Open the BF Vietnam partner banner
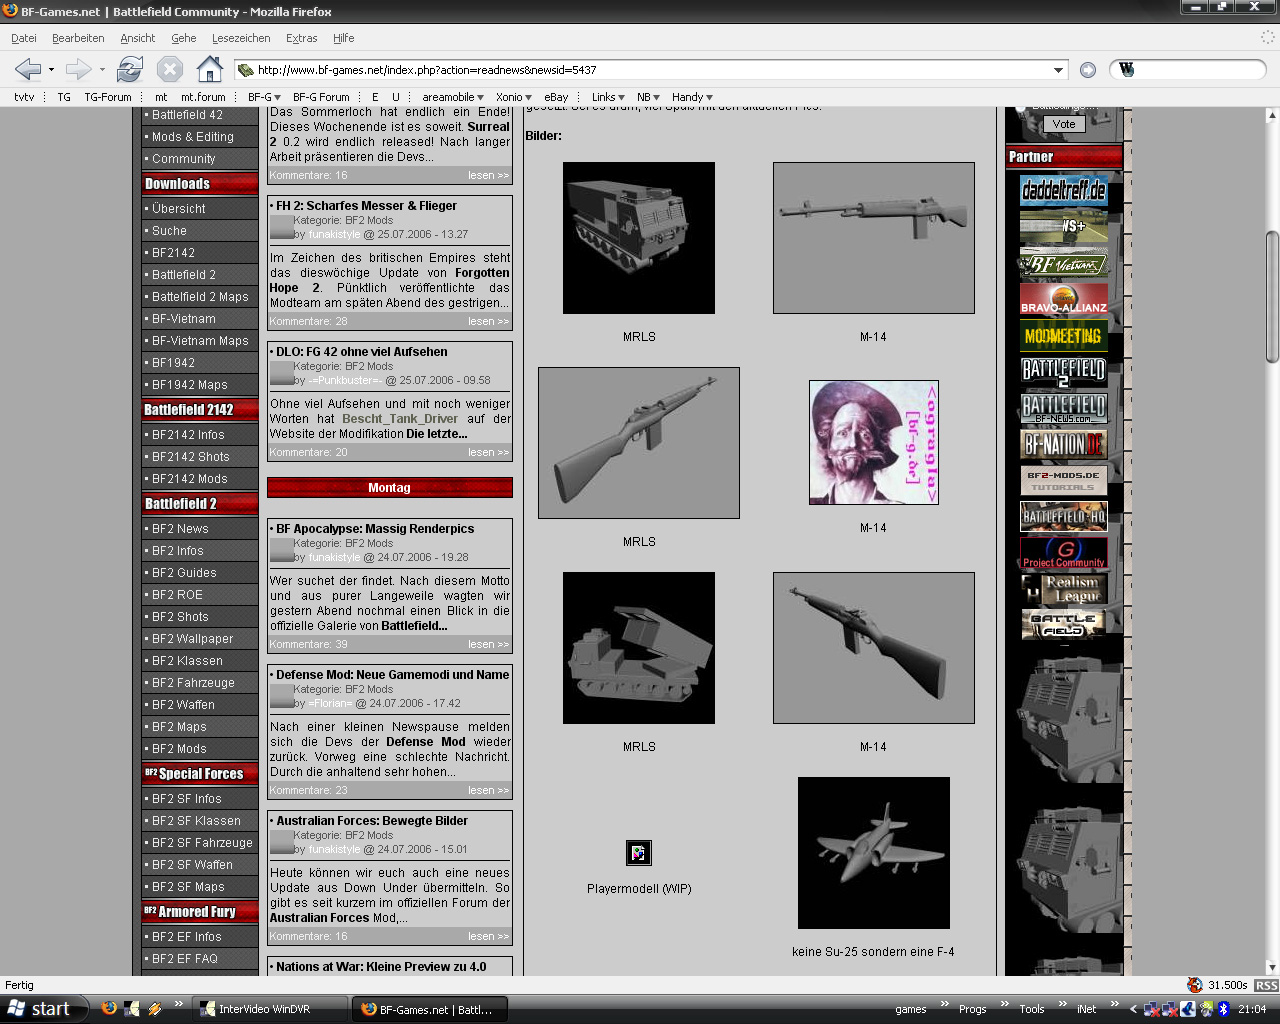This screenshot has width=1280, height=1024. (1063, 263)
